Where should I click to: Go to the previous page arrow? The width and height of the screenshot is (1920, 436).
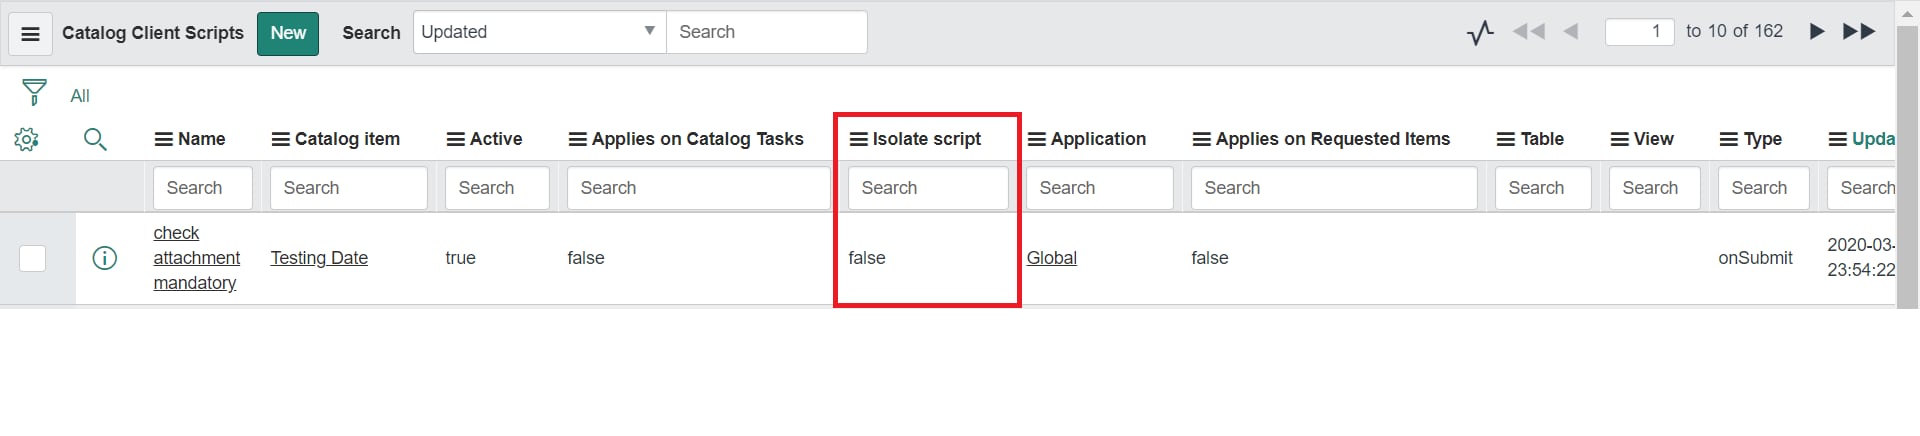tap(1571, 32)
